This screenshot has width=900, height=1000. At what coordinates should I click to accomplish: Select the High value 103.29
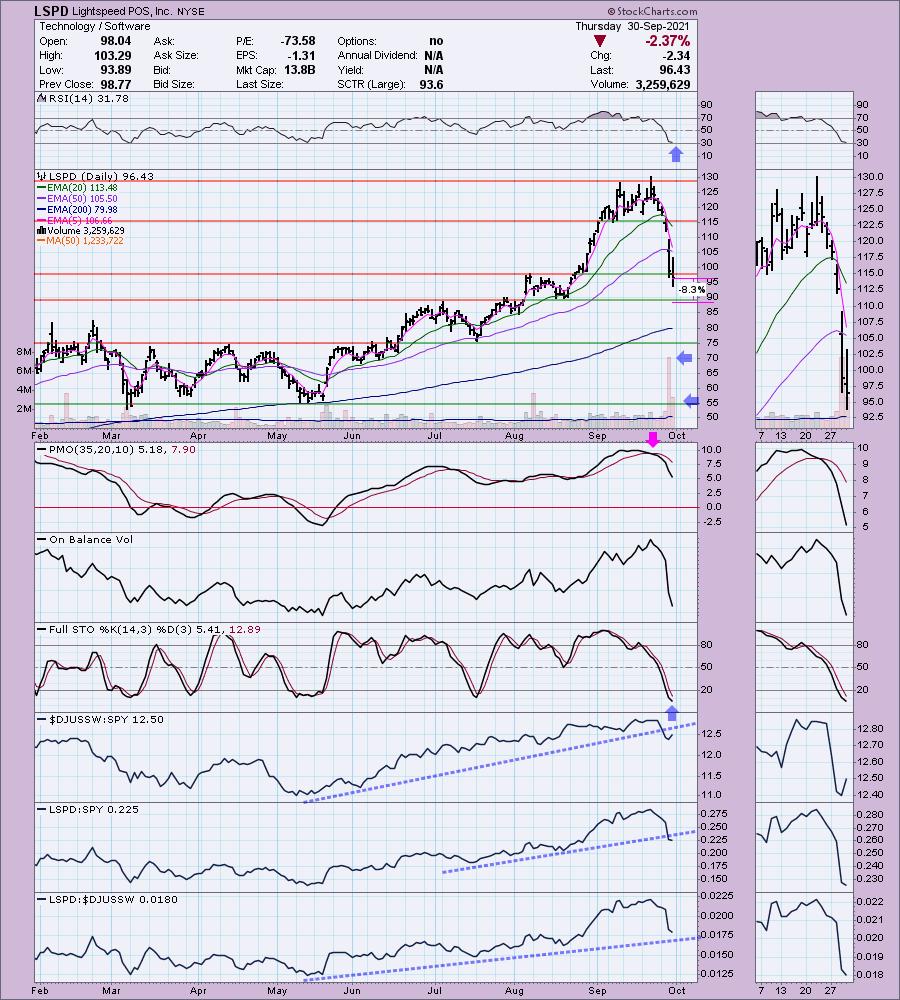point(112,55)
